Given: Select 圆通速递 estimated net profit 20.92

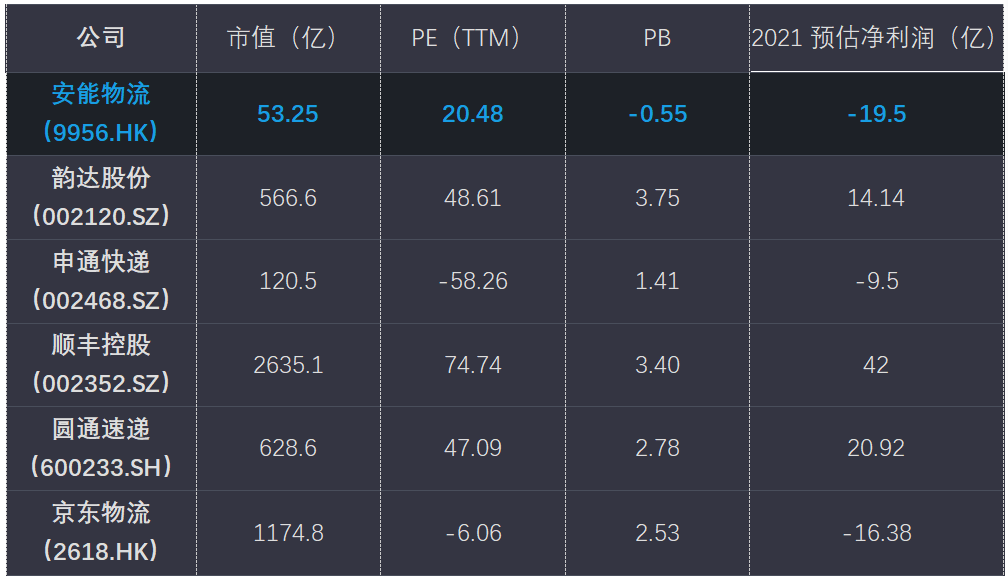Looking at the screenshot, I should point(876,448).
